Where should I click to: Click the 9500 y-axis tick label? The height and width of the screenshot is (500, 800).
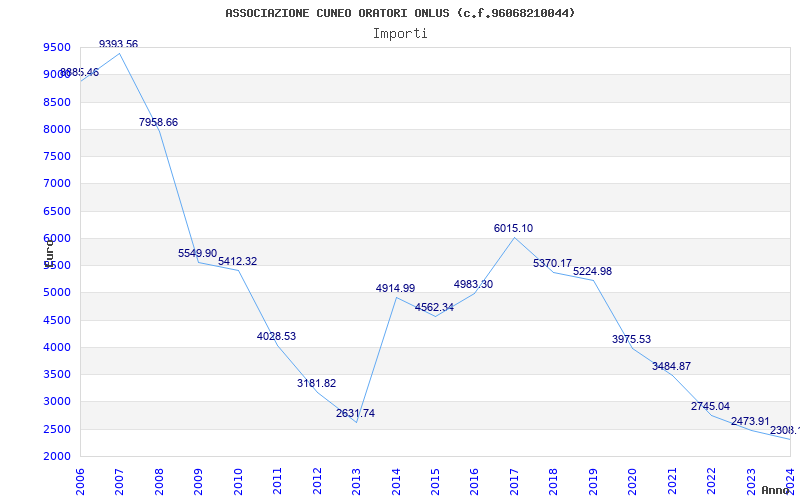click(57, 48)
